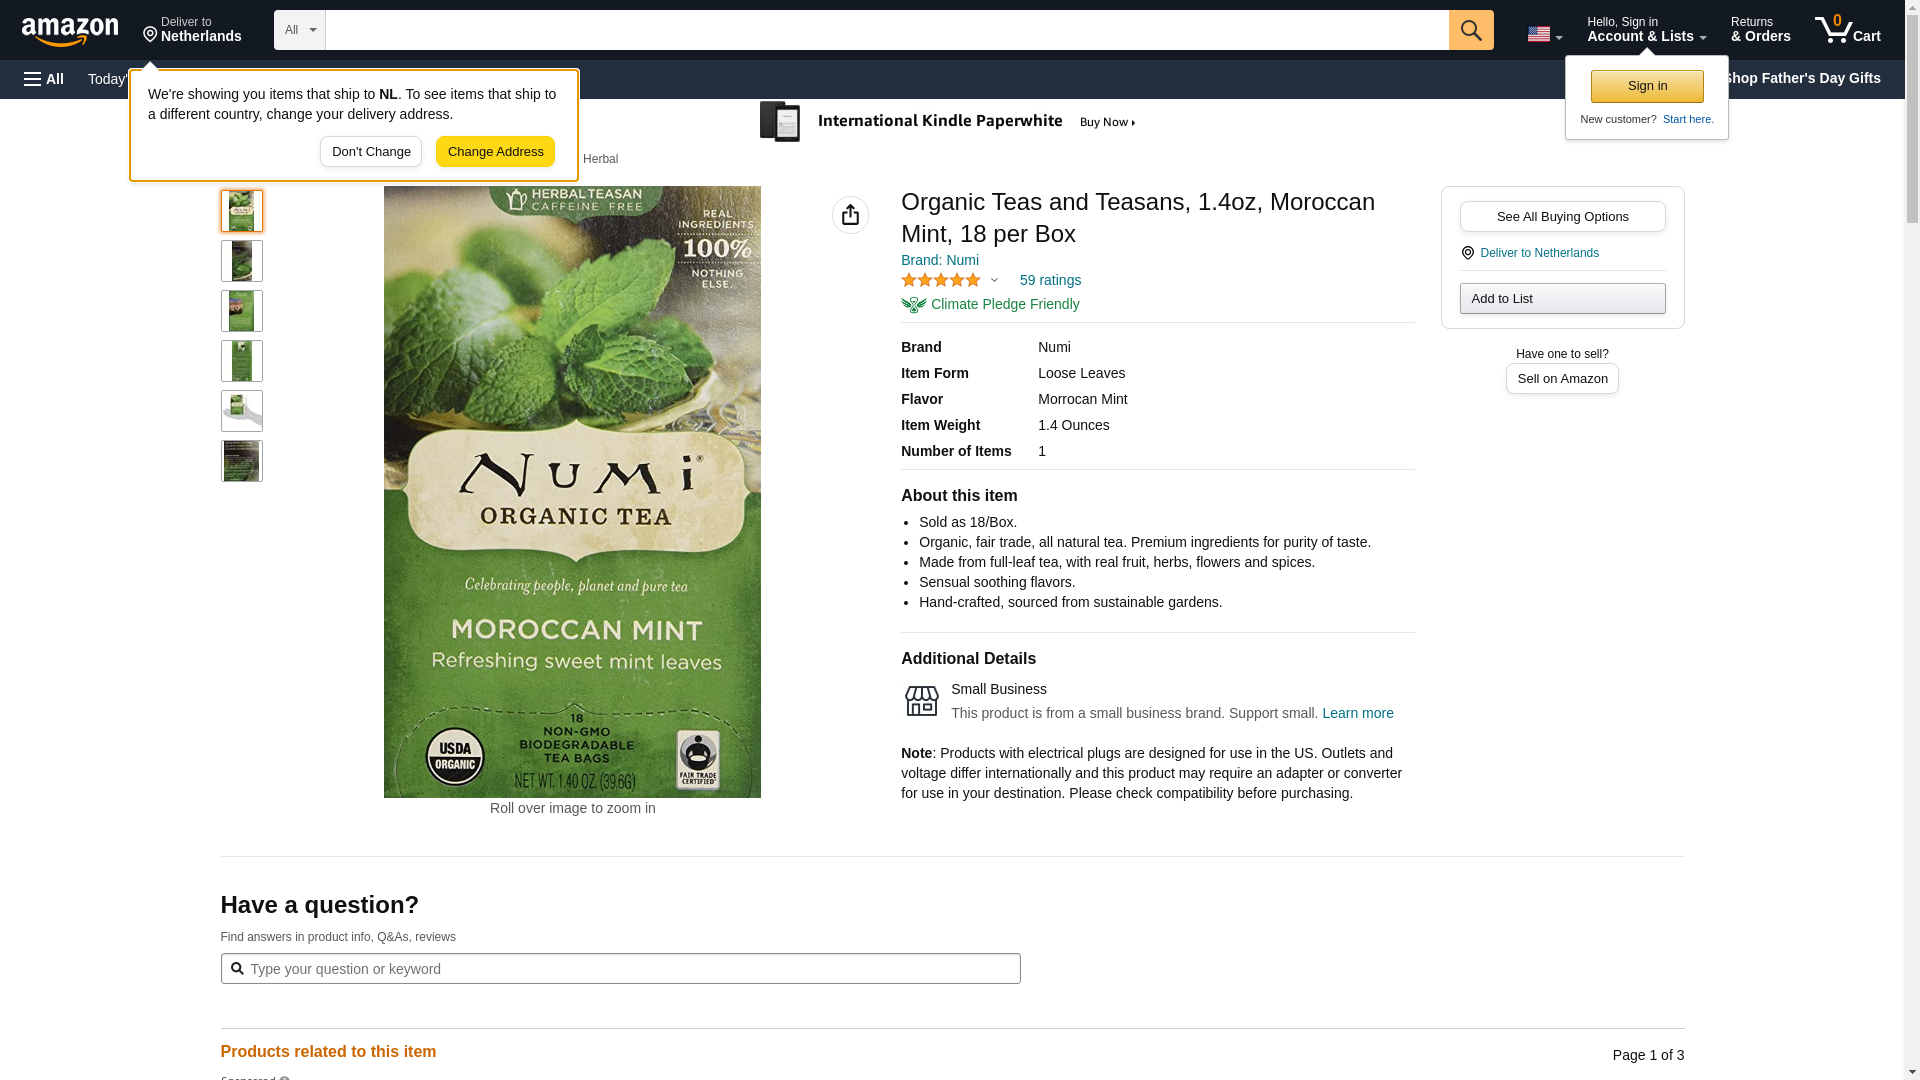This screenshot has height=1080, width=1920.
Task: Open Returns & Orders
Action: point(1760,30)
